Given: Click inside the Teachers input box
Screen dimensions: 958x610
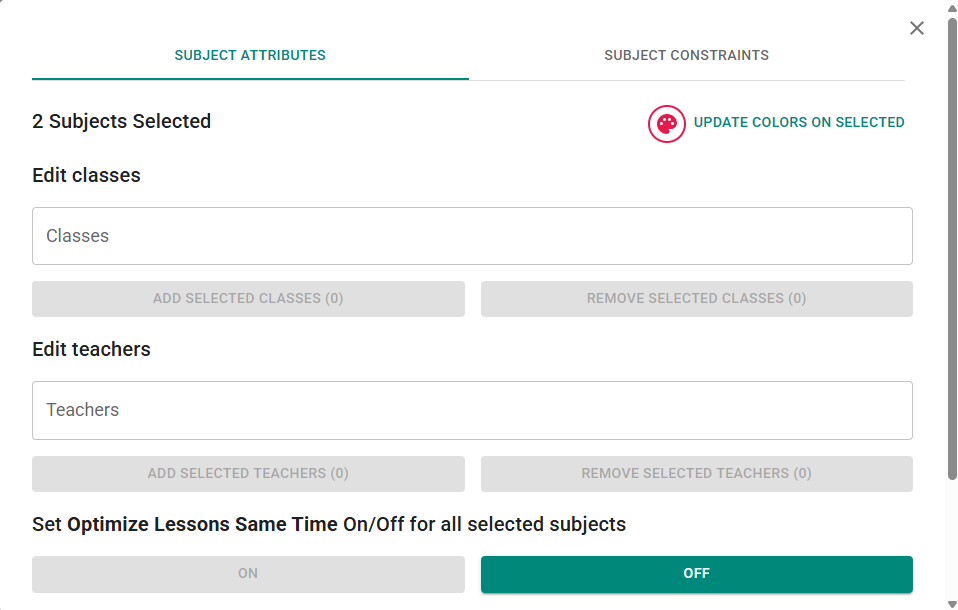Looking at the screenshot, I should click(472, 410).
